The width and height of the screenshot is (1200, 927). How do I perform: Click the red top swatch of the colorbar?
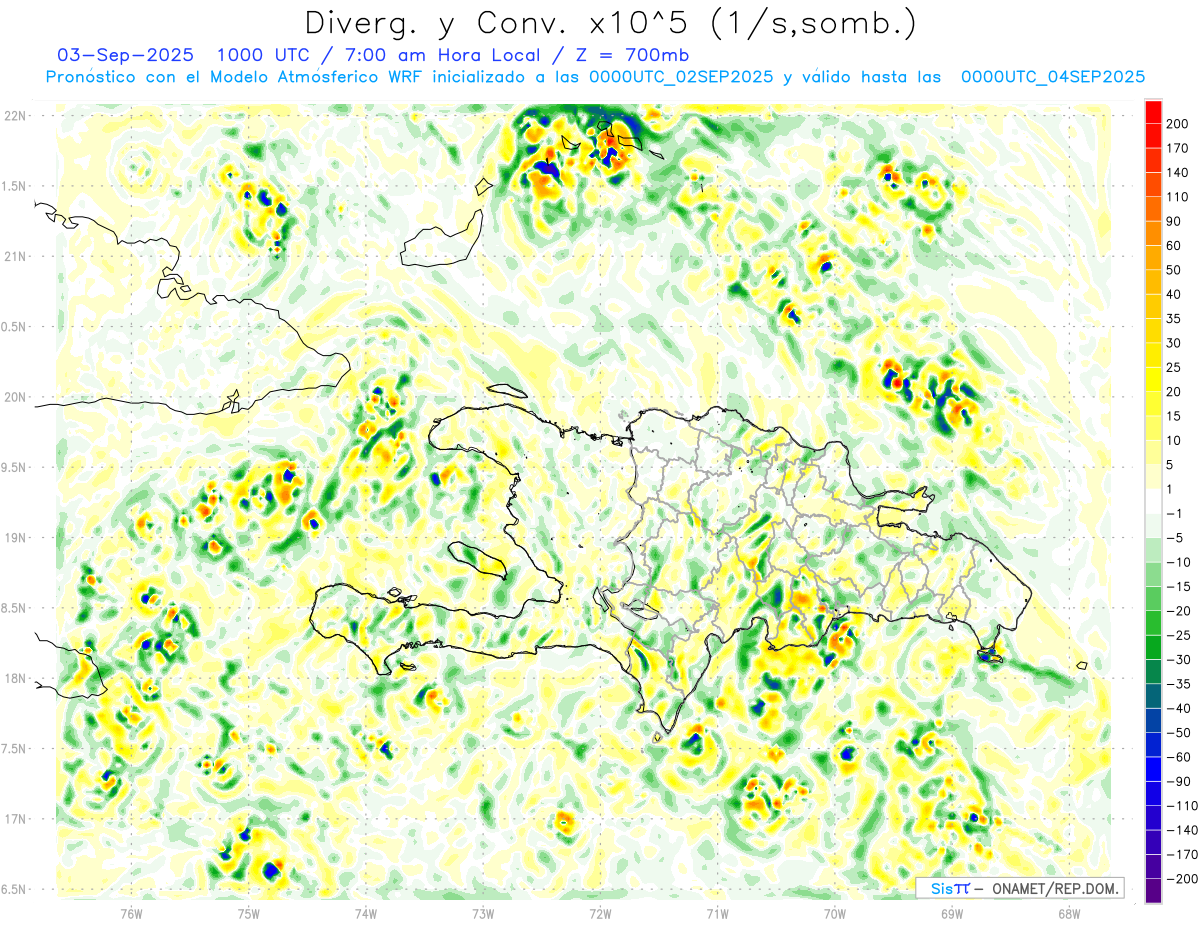pyautogui.click(x=1153, y=112)
